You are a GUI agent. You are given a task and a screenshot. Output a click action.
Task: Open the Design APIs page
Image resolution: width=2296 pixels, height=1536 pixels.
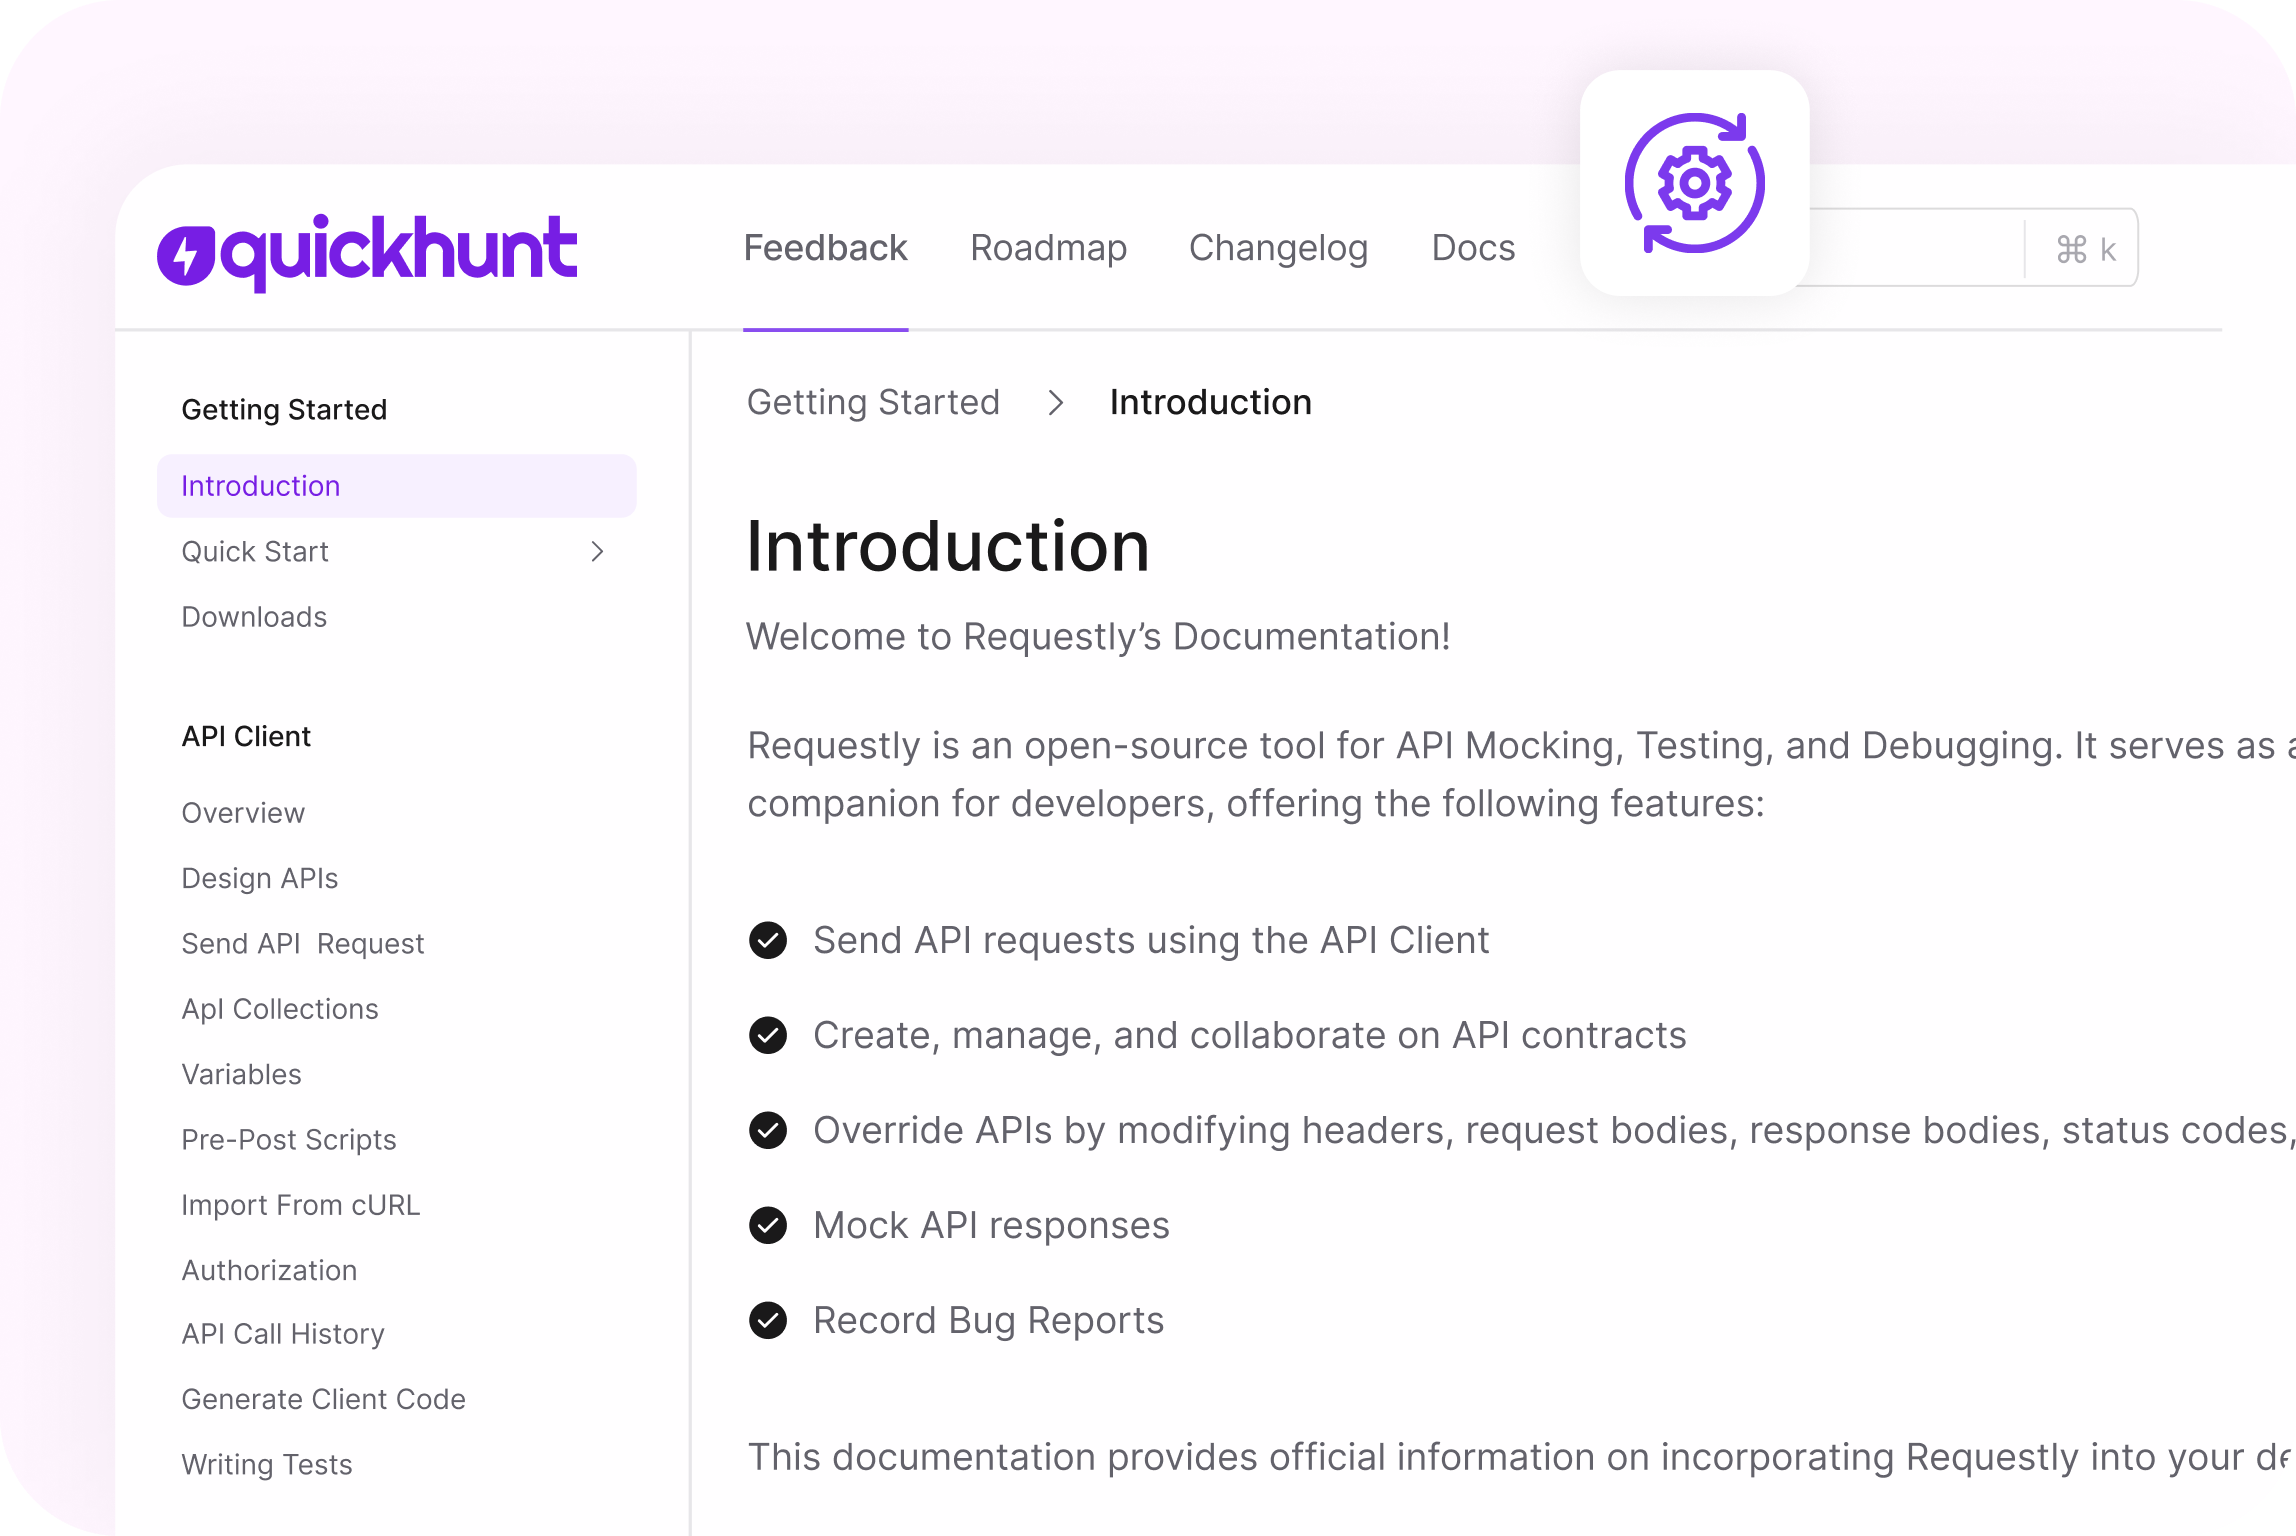(259, 878)
